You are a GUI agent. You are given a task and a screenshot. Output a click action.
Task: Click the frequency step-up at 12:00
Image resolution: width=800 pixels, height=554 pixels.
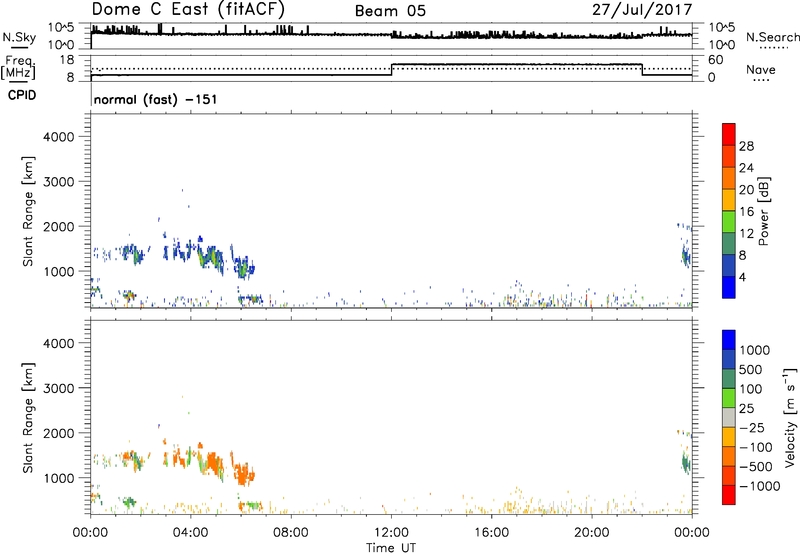click(x=391, y=69)
